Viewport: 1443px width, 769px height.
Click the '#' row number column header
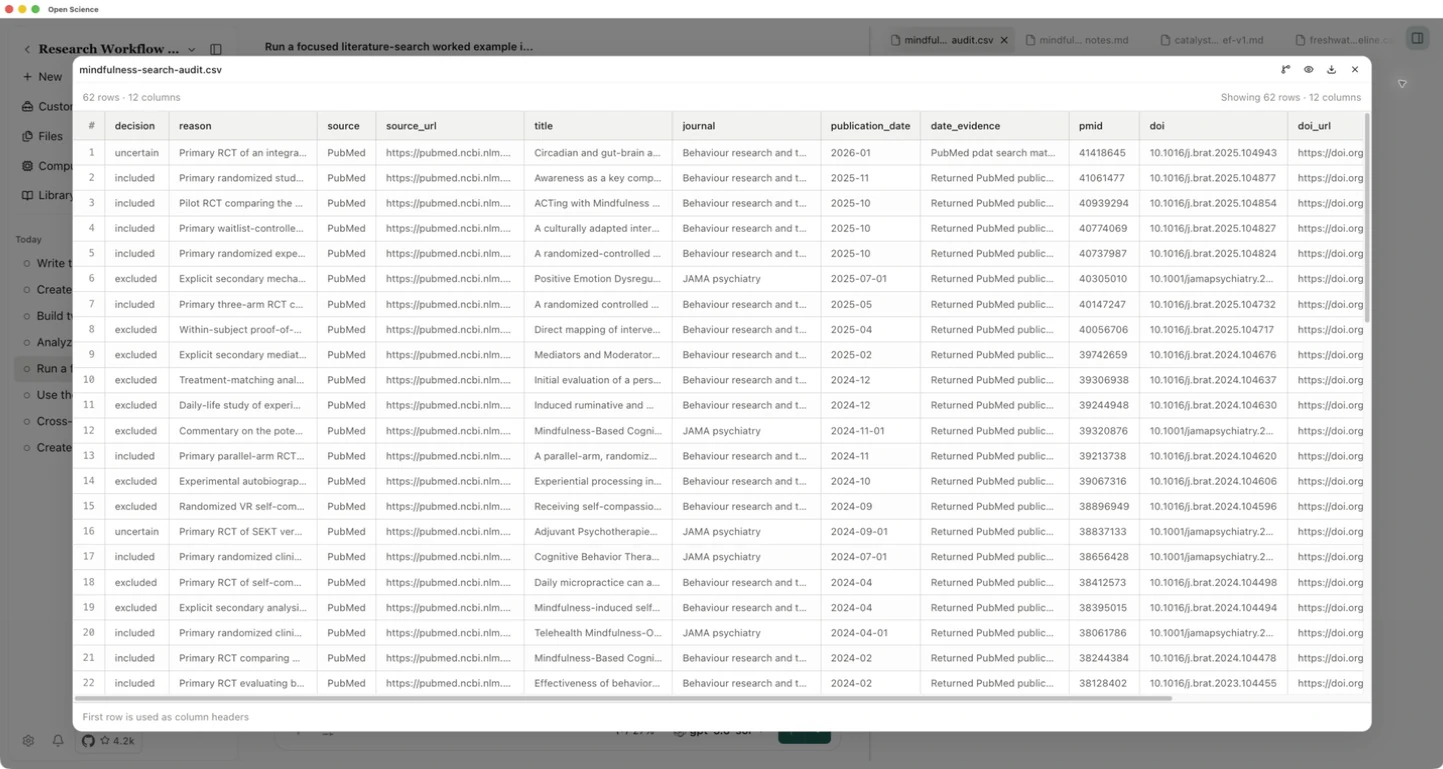click(91, 126)
